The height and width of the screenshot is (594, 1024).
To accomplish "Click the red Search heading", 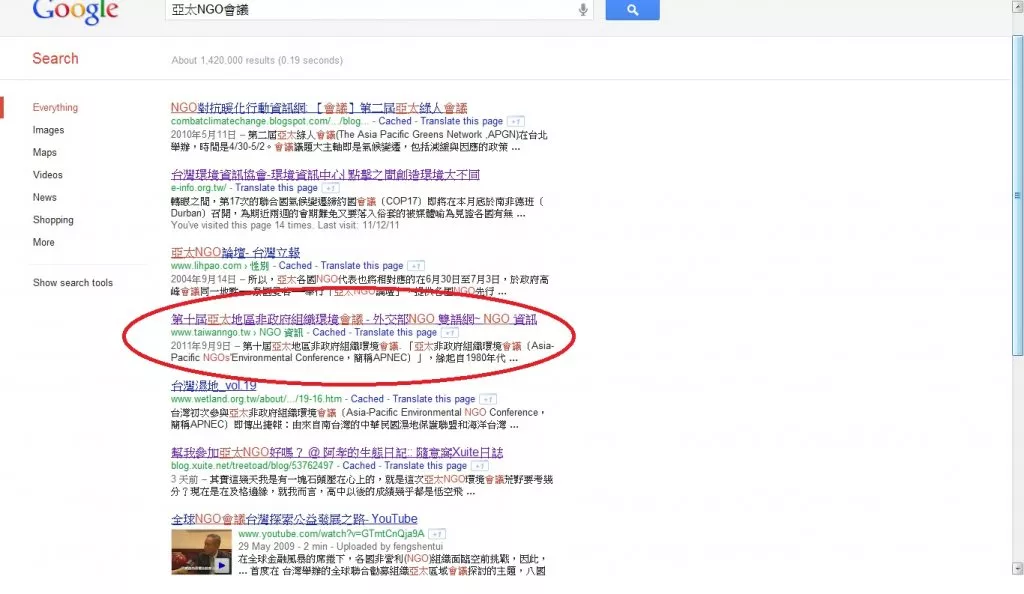I will (x=56, y=58).
